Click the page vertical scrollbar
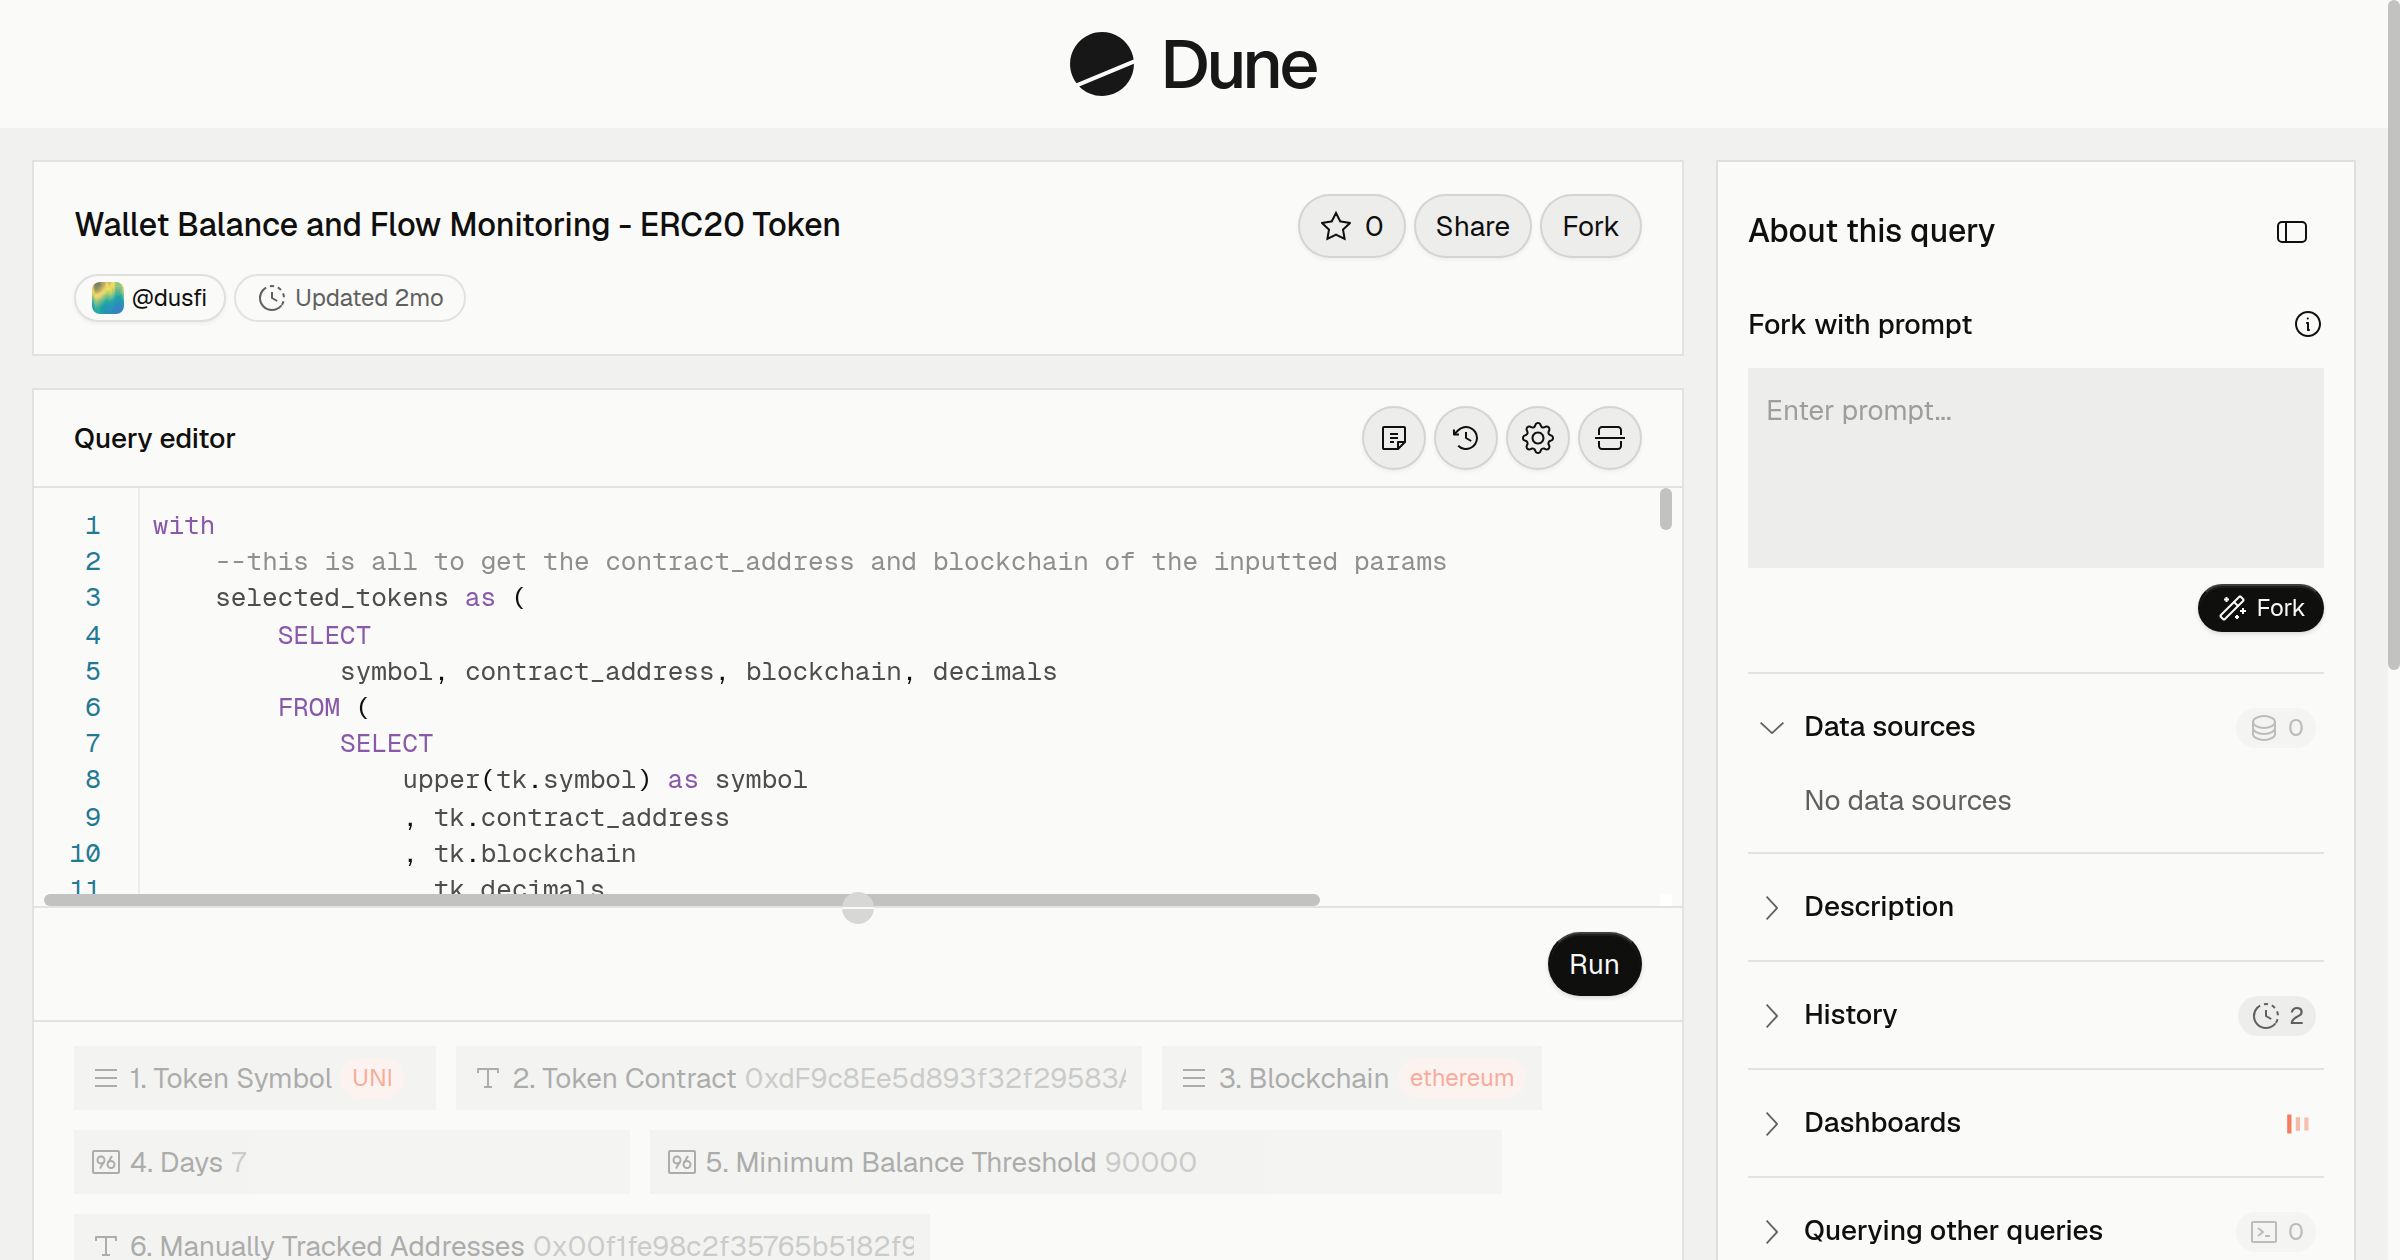This screenshot has width=2400, height=1260. pyautogui.click(x=2393, y=335)
